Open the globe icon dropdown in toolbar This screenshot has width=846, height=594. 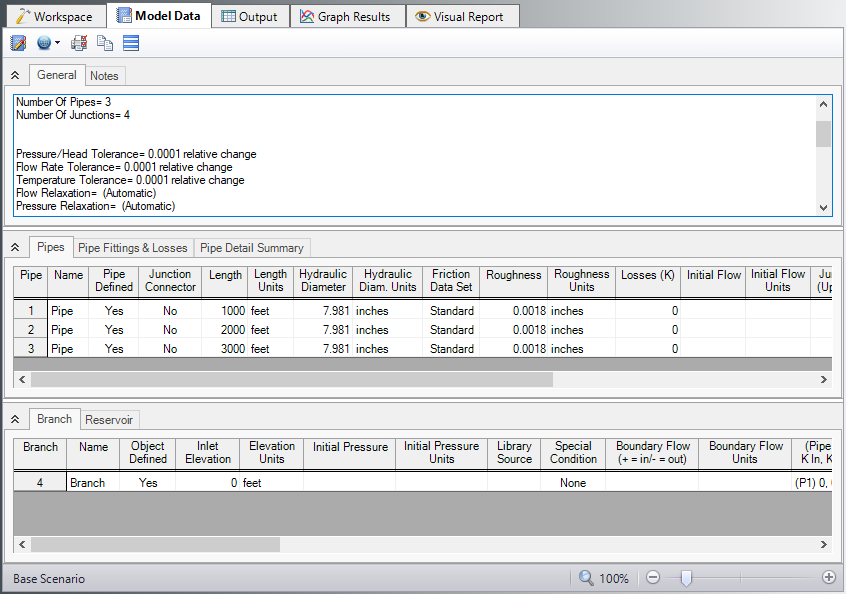(x=48, y=43)
